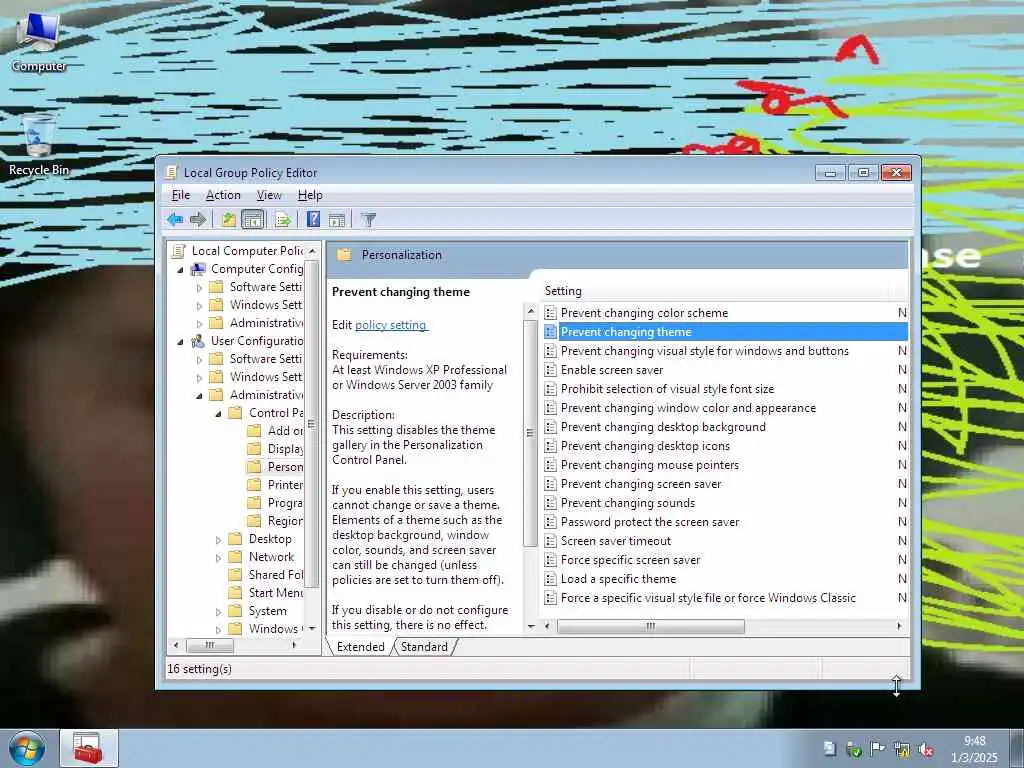The image size is (1024, 768).
Task: Toggle the Show/Hide Console Tree icon
Action: (253, 219)
